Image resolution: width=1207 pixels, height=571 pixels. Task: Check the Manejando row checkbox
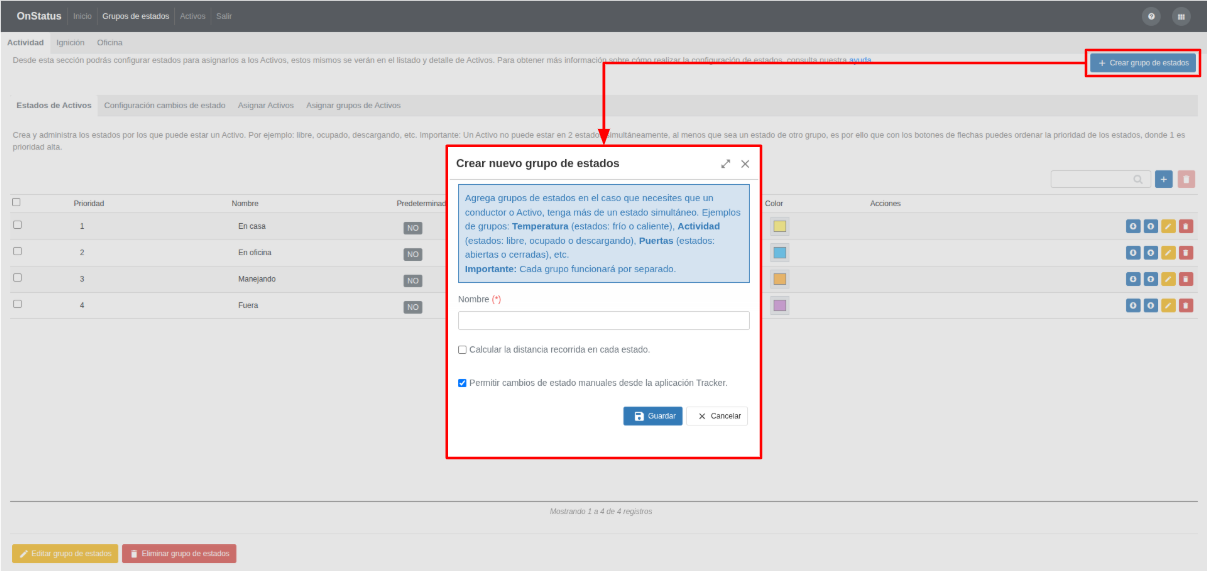(16, 277)
